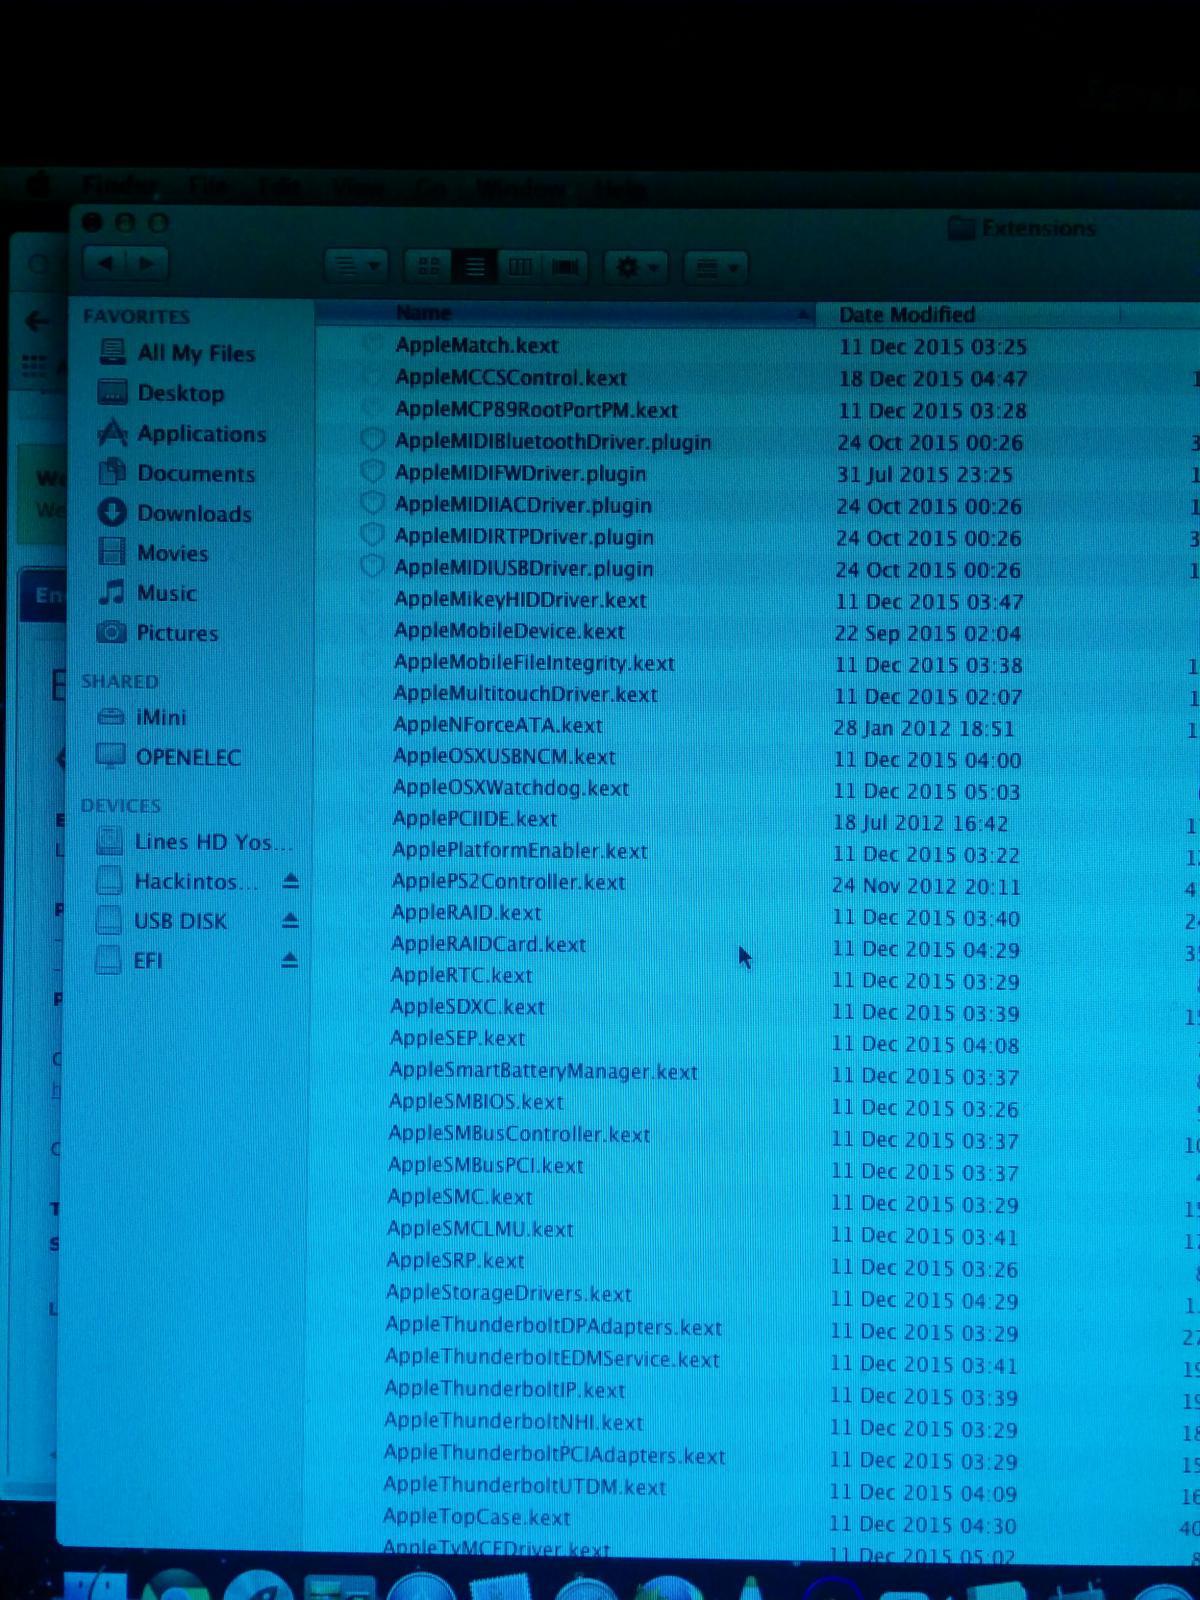Switch to Cover Flow view

click(x=565, y=267)
